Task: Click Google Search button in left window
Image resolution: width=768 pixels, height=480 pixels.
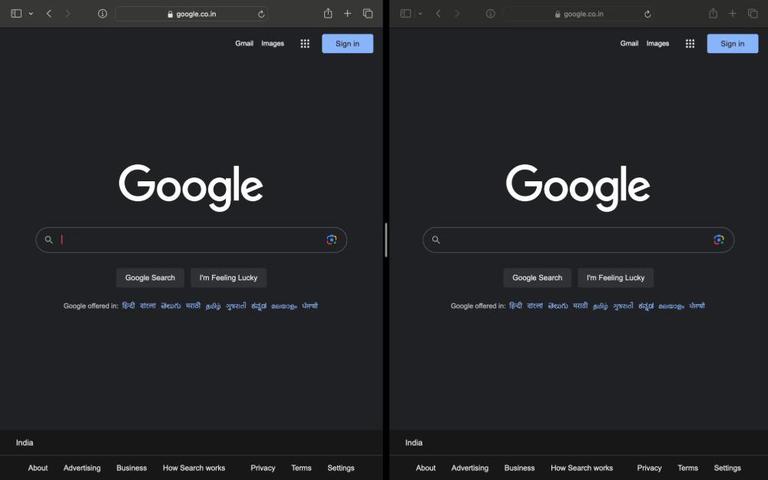Action: pyautogui.click(x=150, y=278)
